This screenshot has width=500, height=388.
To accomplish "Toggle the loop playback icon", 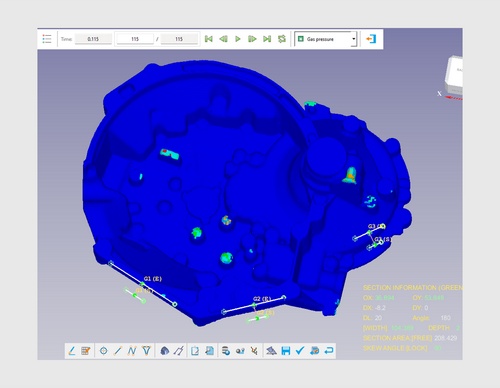I will pos(282,39).
